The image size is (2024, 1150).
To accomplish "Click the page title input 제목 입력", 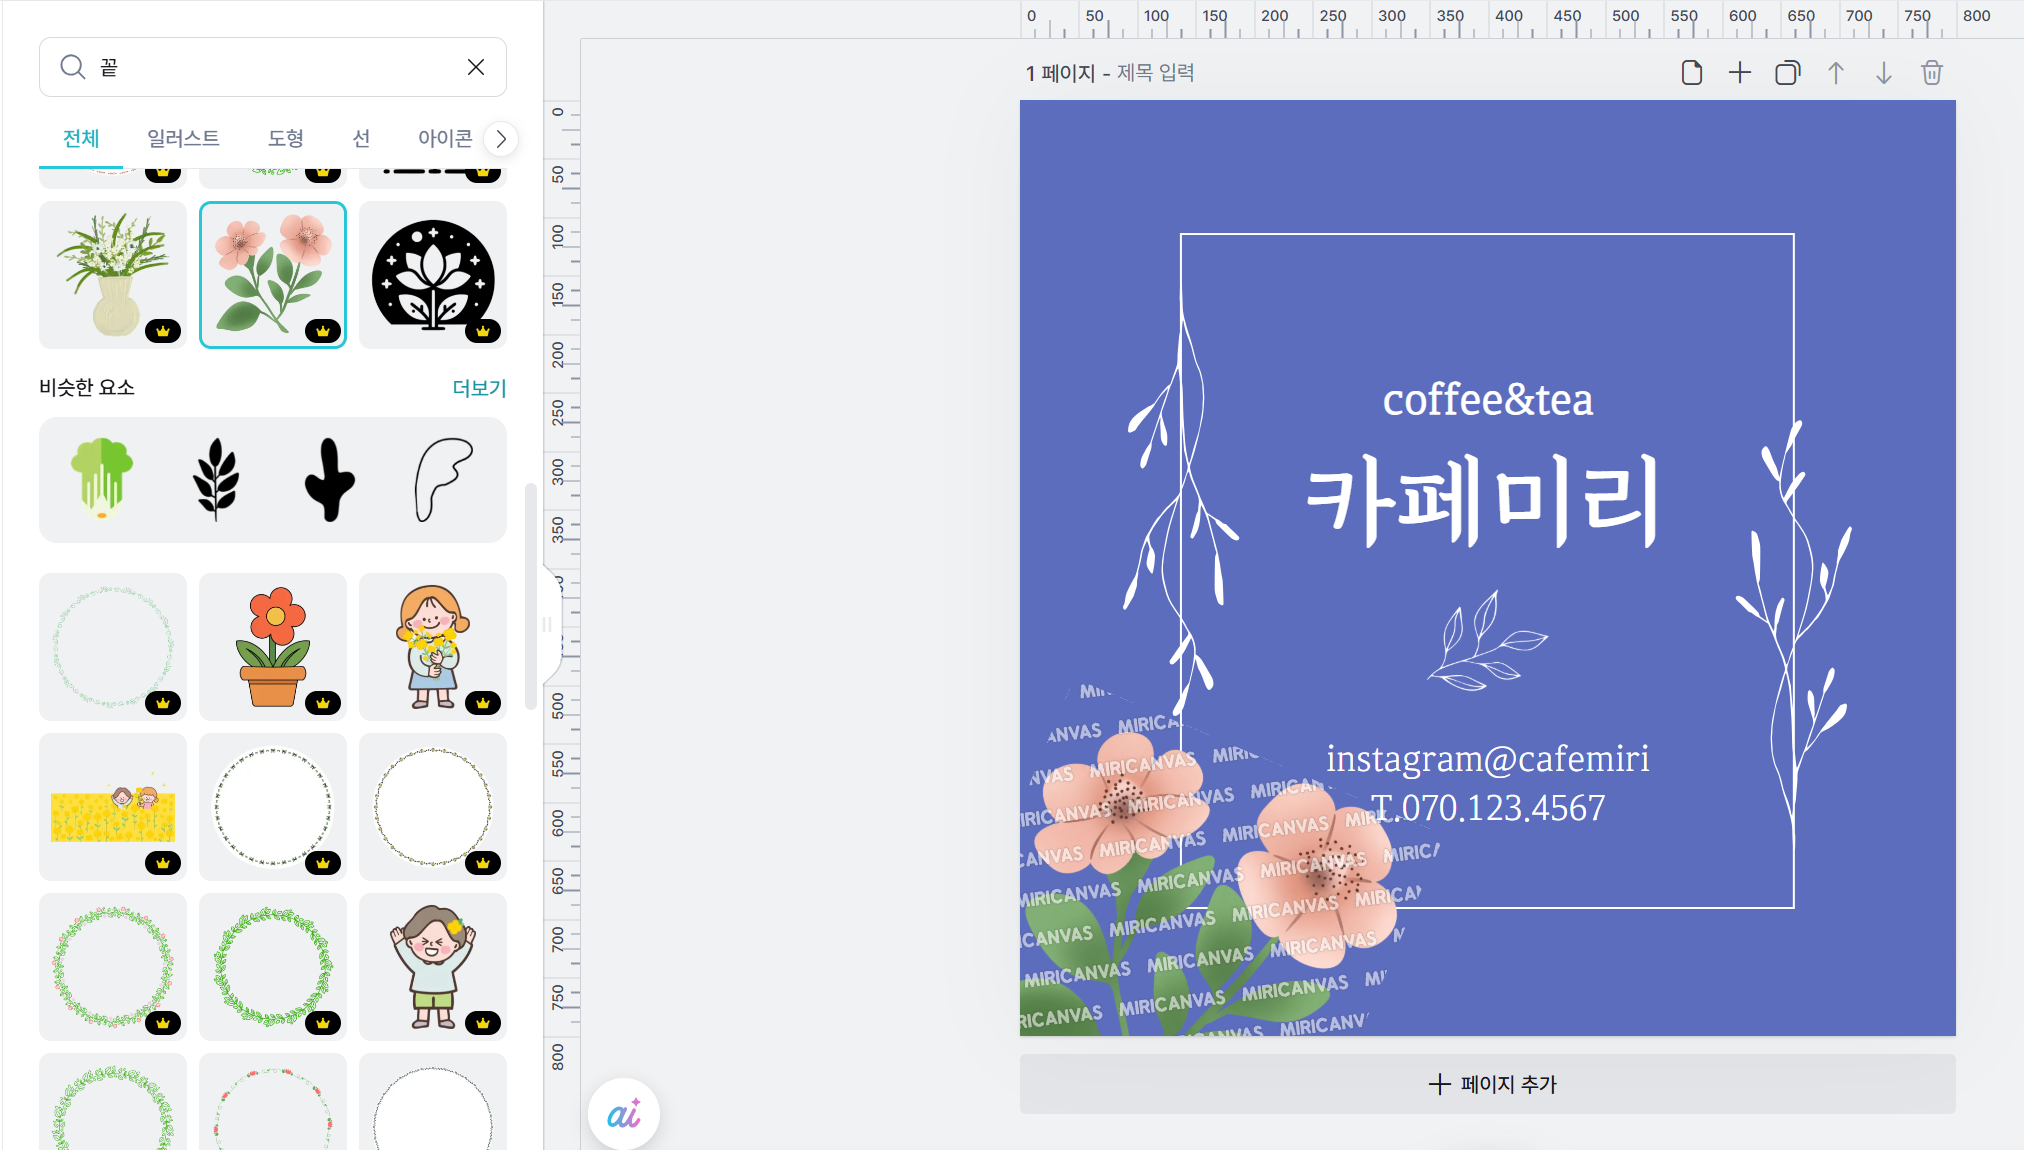I will coord(1155,73).
